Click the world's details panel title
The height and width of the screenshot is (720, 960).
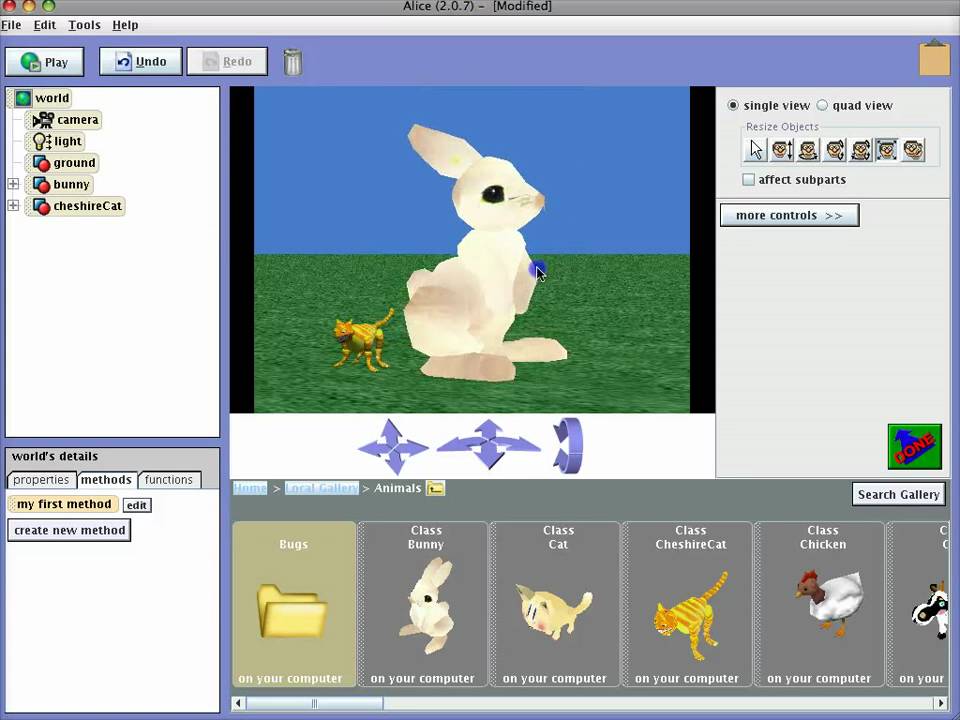click(x=55, y=456)
